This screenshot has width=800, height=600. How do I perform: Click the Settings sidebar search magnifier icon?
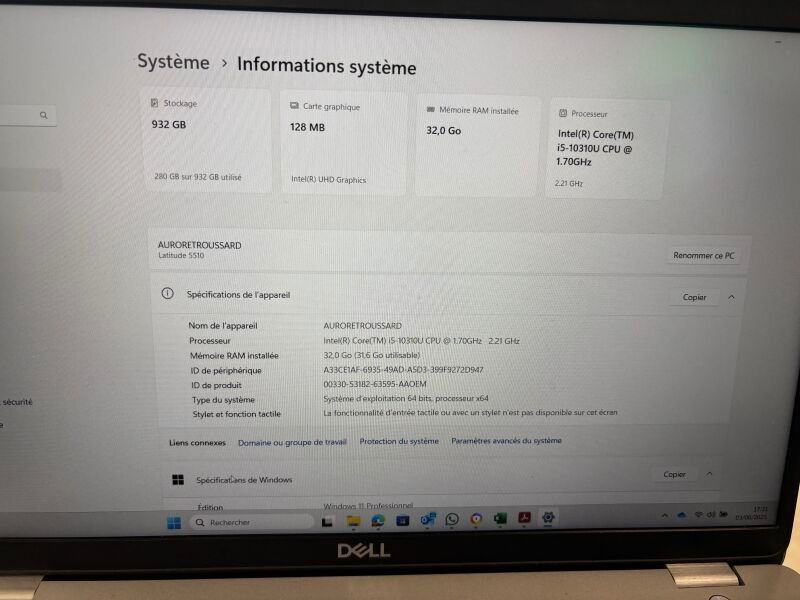44,115
